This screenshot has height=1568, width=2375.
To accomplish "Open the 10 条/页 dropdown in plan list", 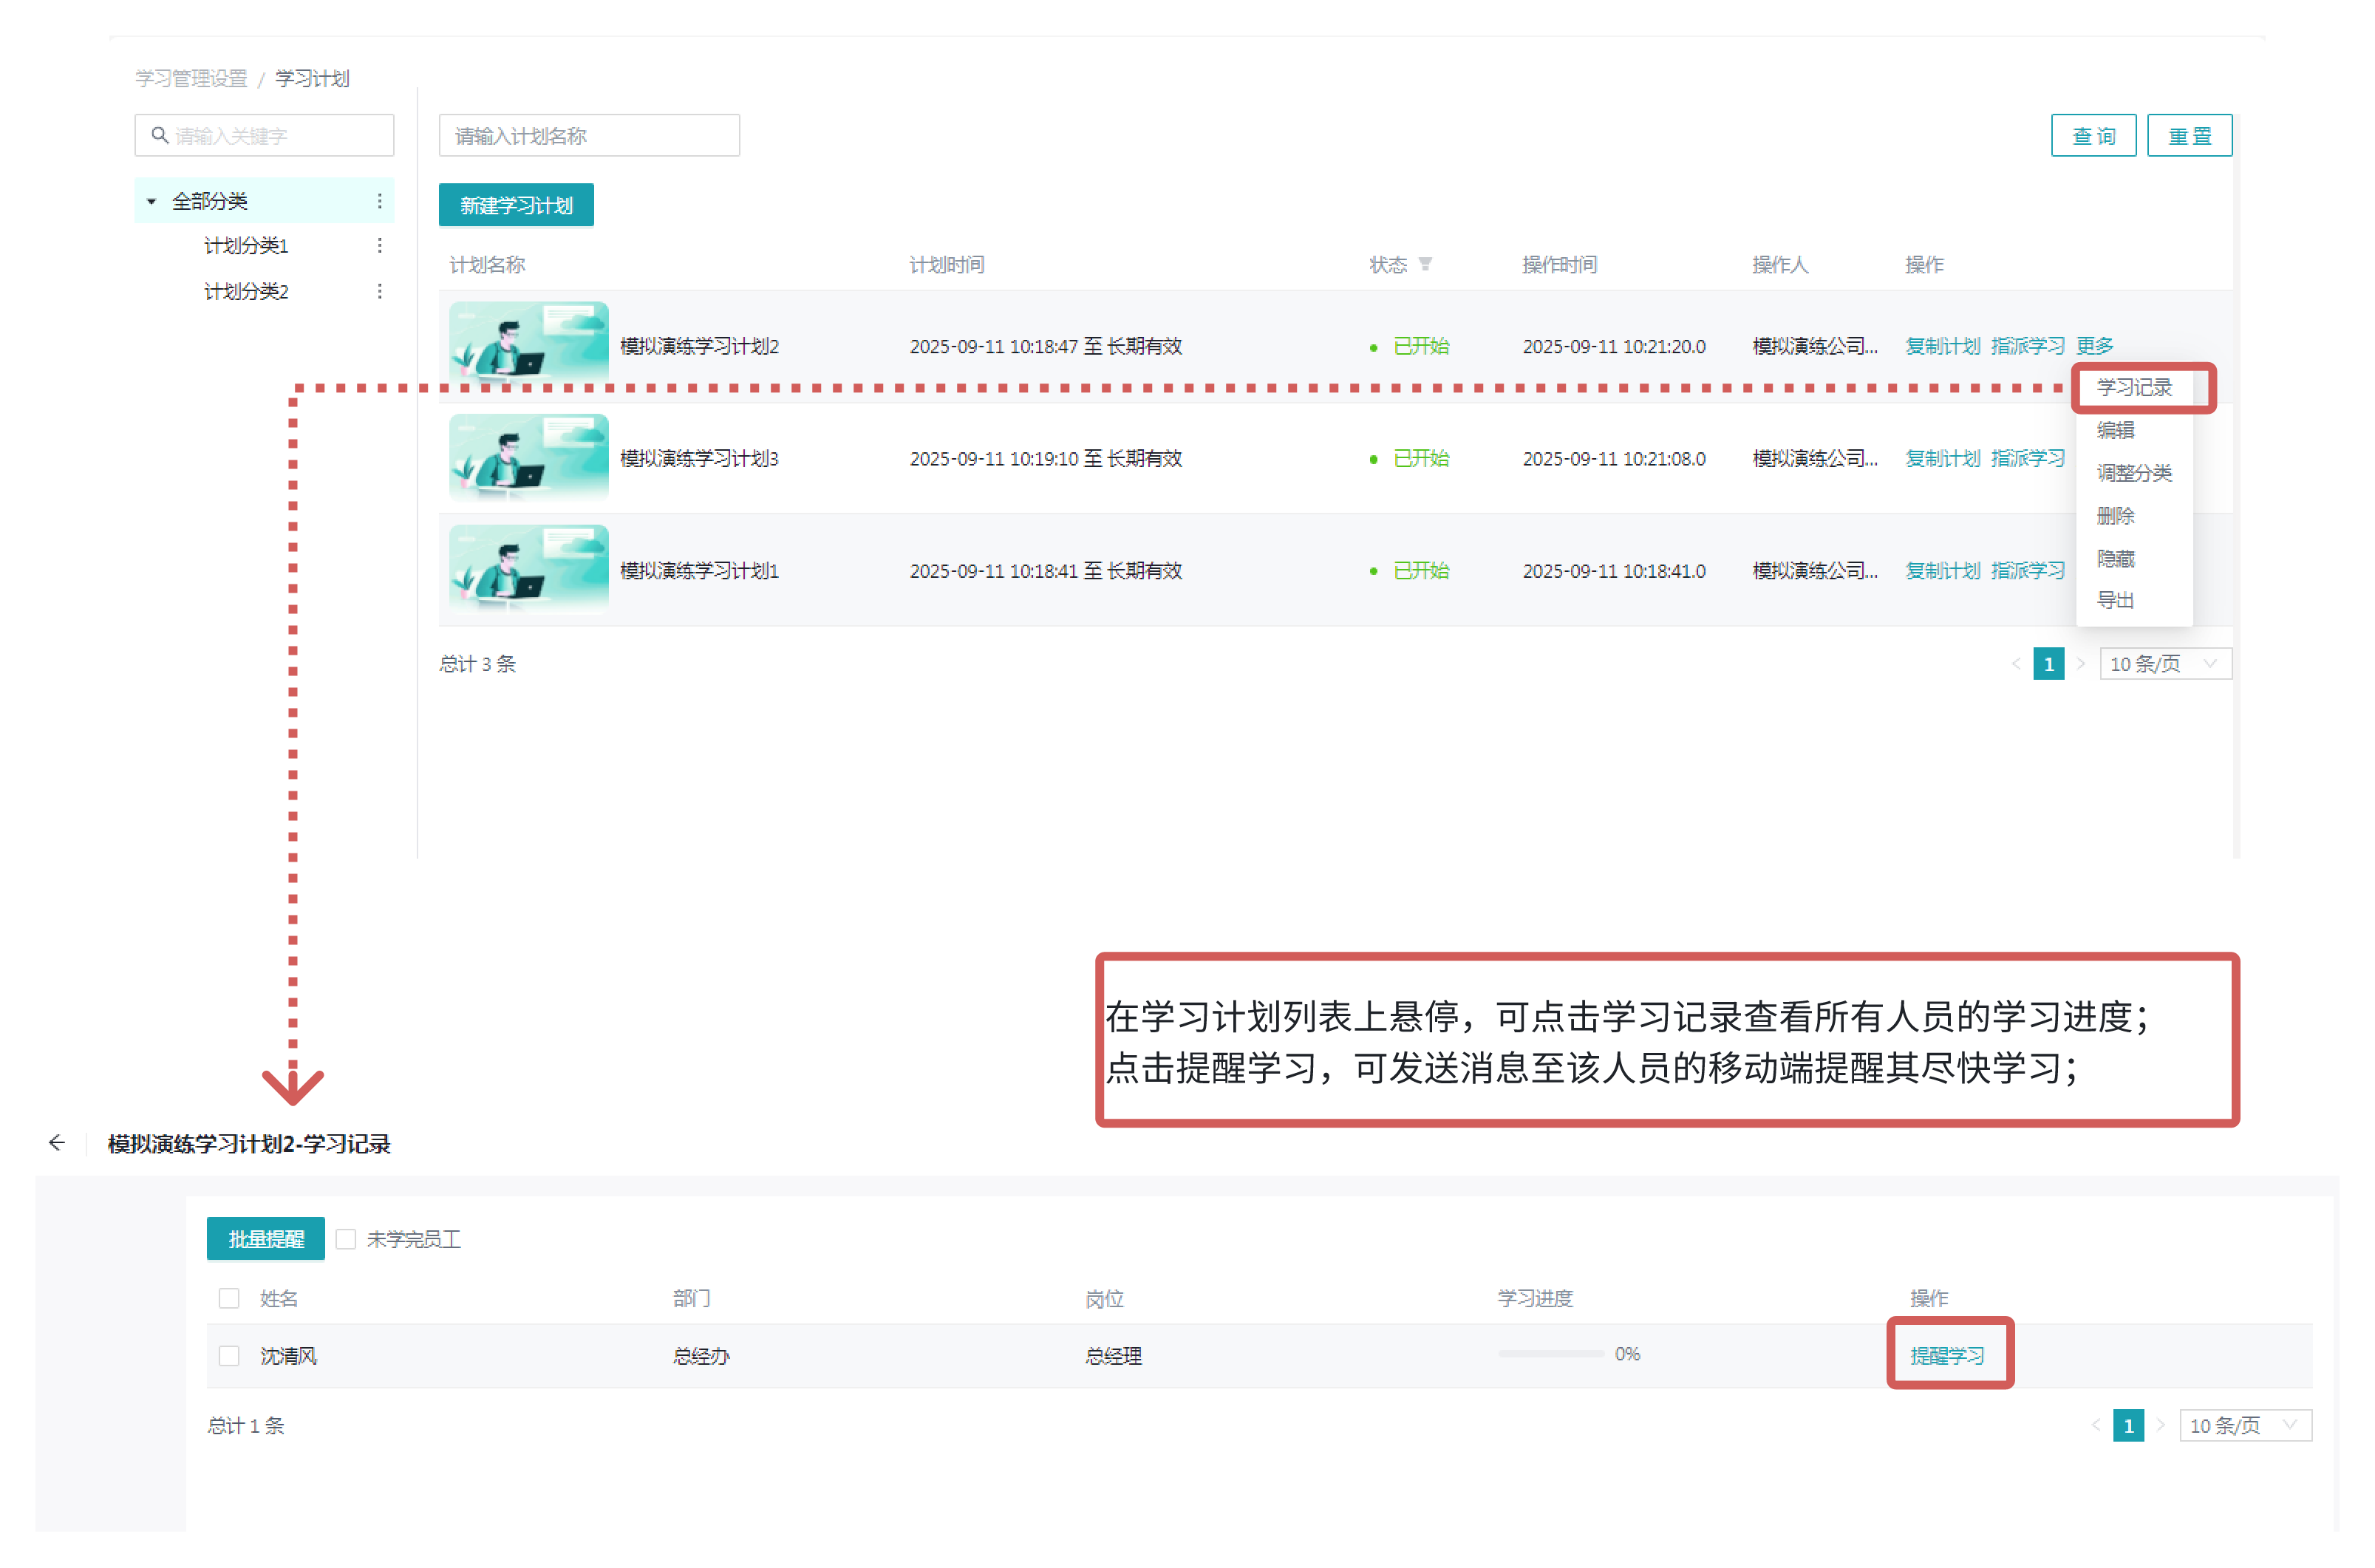I will pos(2164,664).
